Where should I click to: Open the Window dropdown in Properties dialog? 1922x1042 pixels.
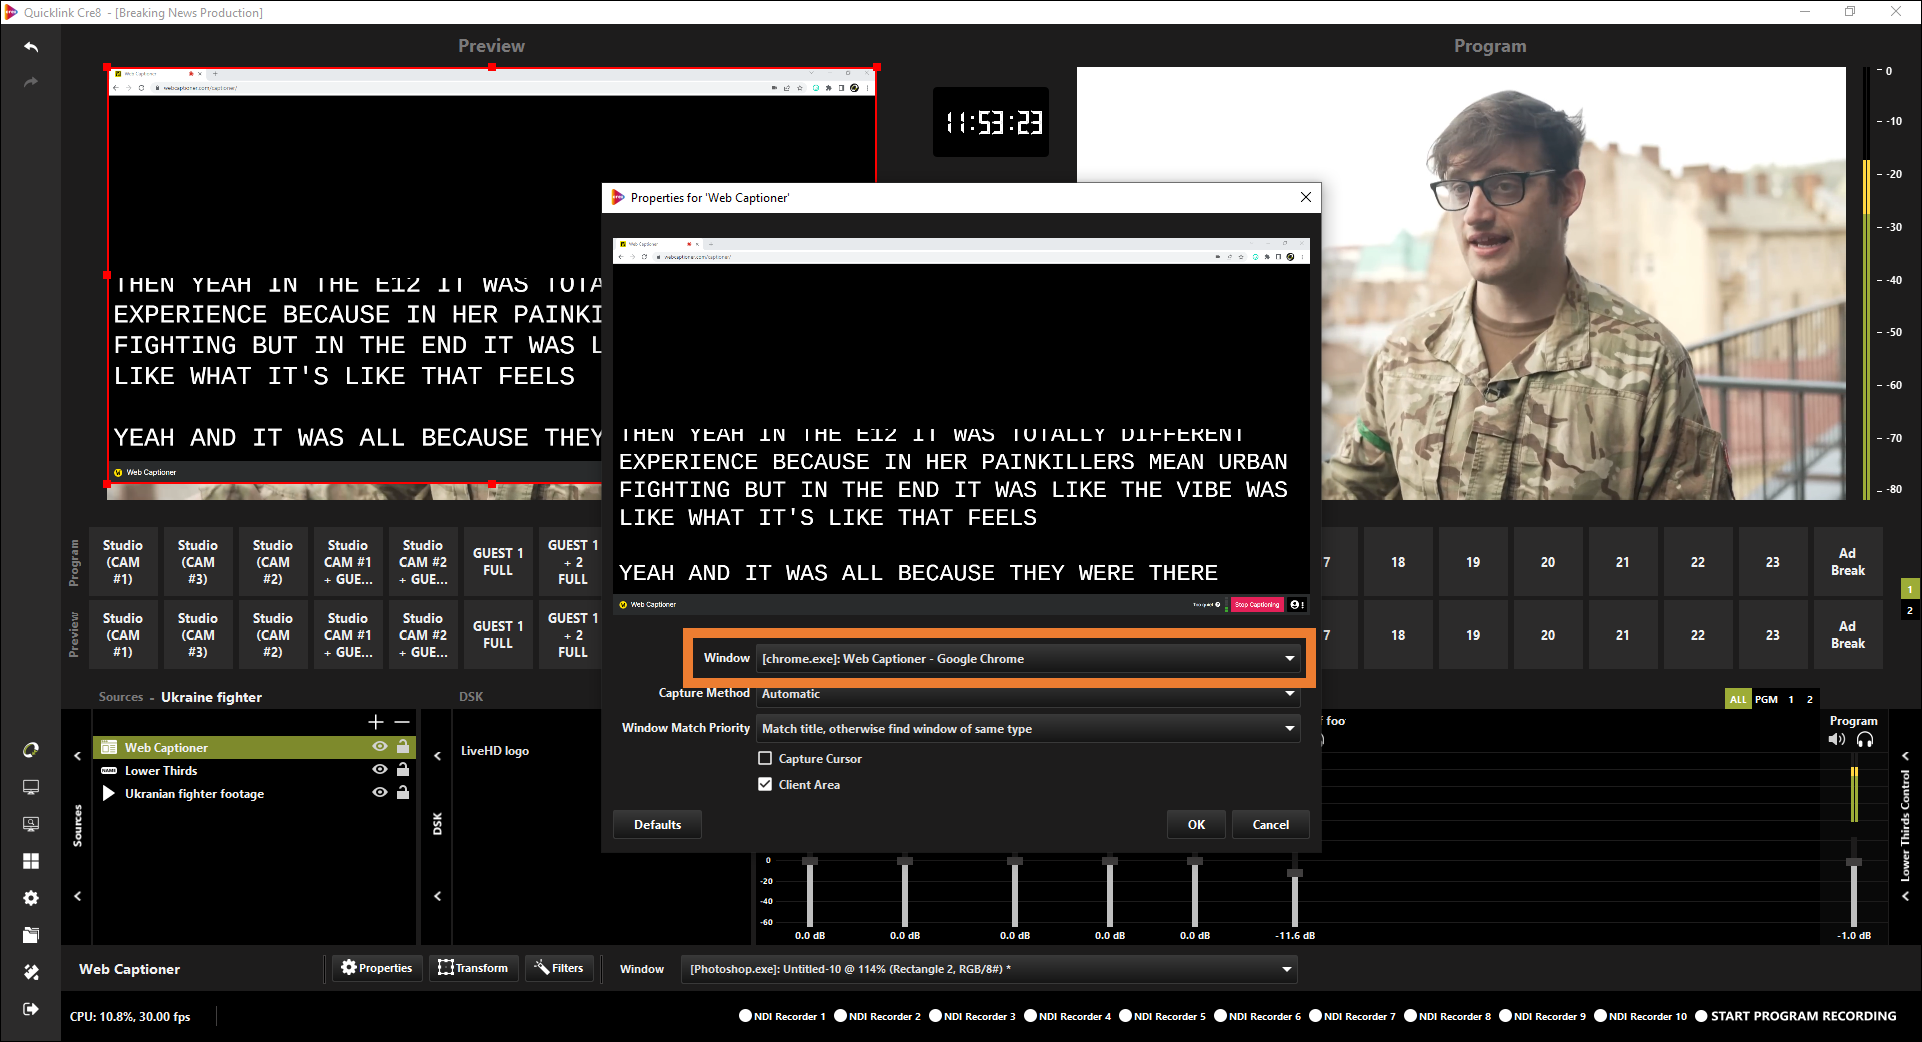1028,659
